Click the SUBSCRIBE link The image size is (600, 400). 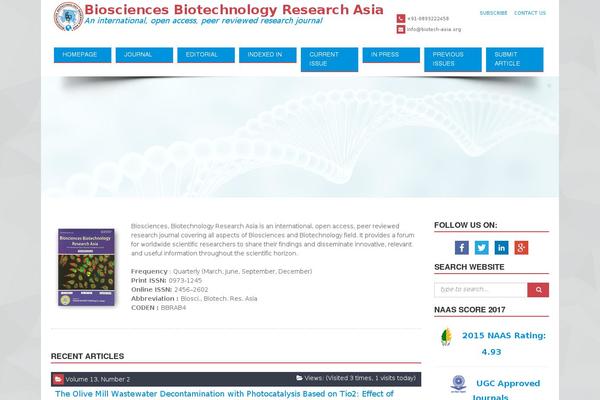tap(494, 13)
